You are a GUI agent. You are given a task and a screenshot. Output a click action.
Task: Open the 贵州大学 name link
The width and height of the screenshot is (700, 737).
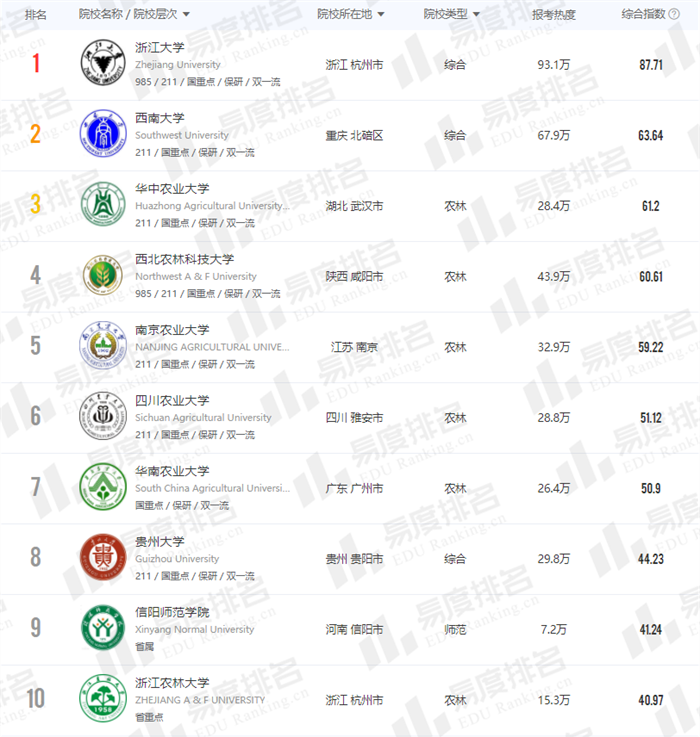(160, 542)
